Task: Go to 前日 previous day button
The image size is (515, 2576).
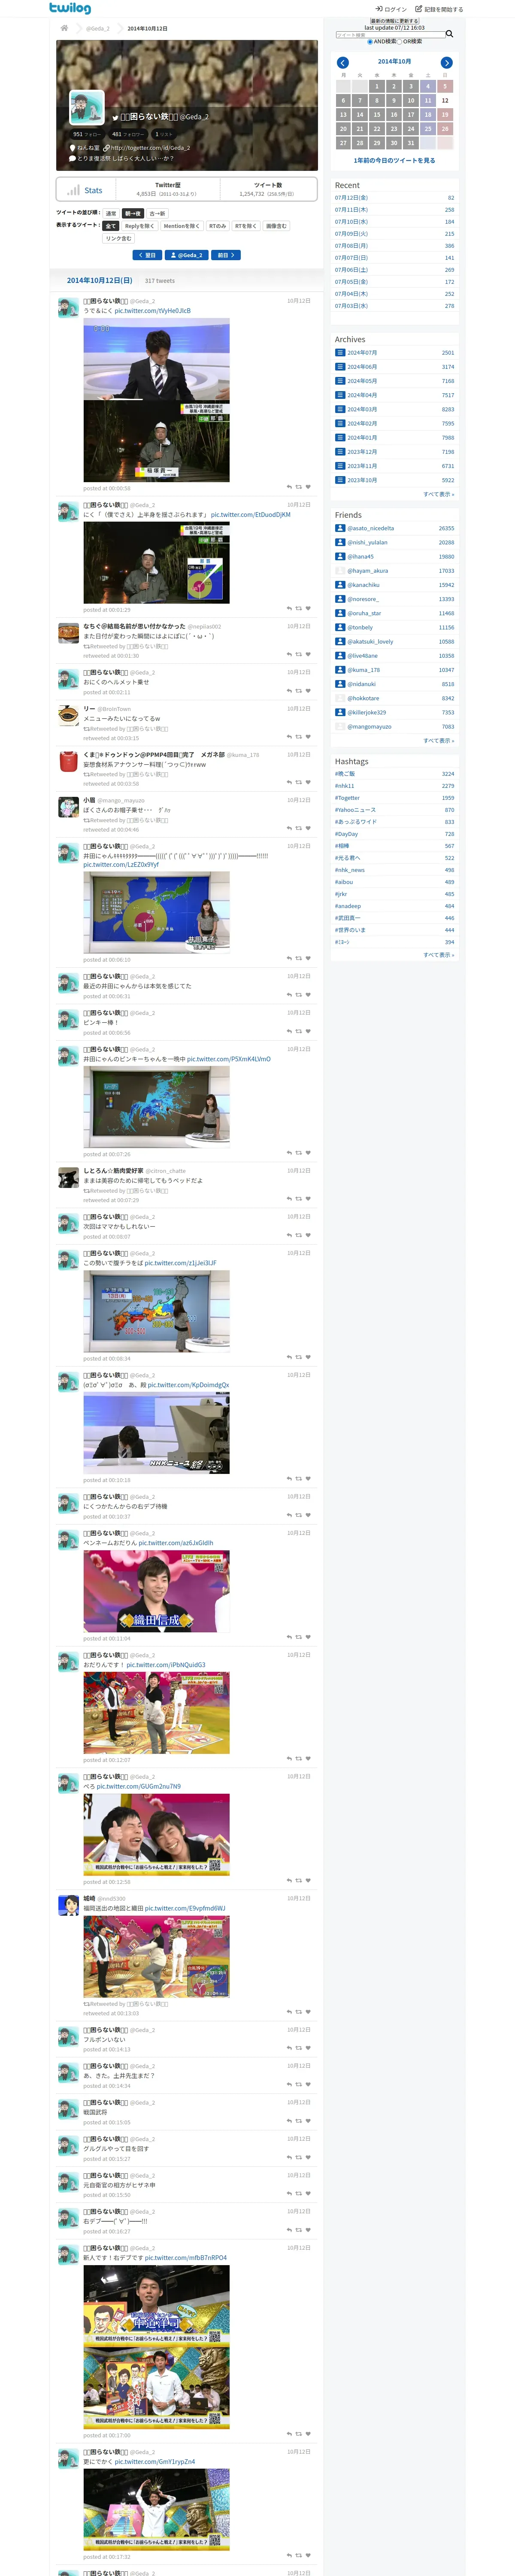Action: 226,255
